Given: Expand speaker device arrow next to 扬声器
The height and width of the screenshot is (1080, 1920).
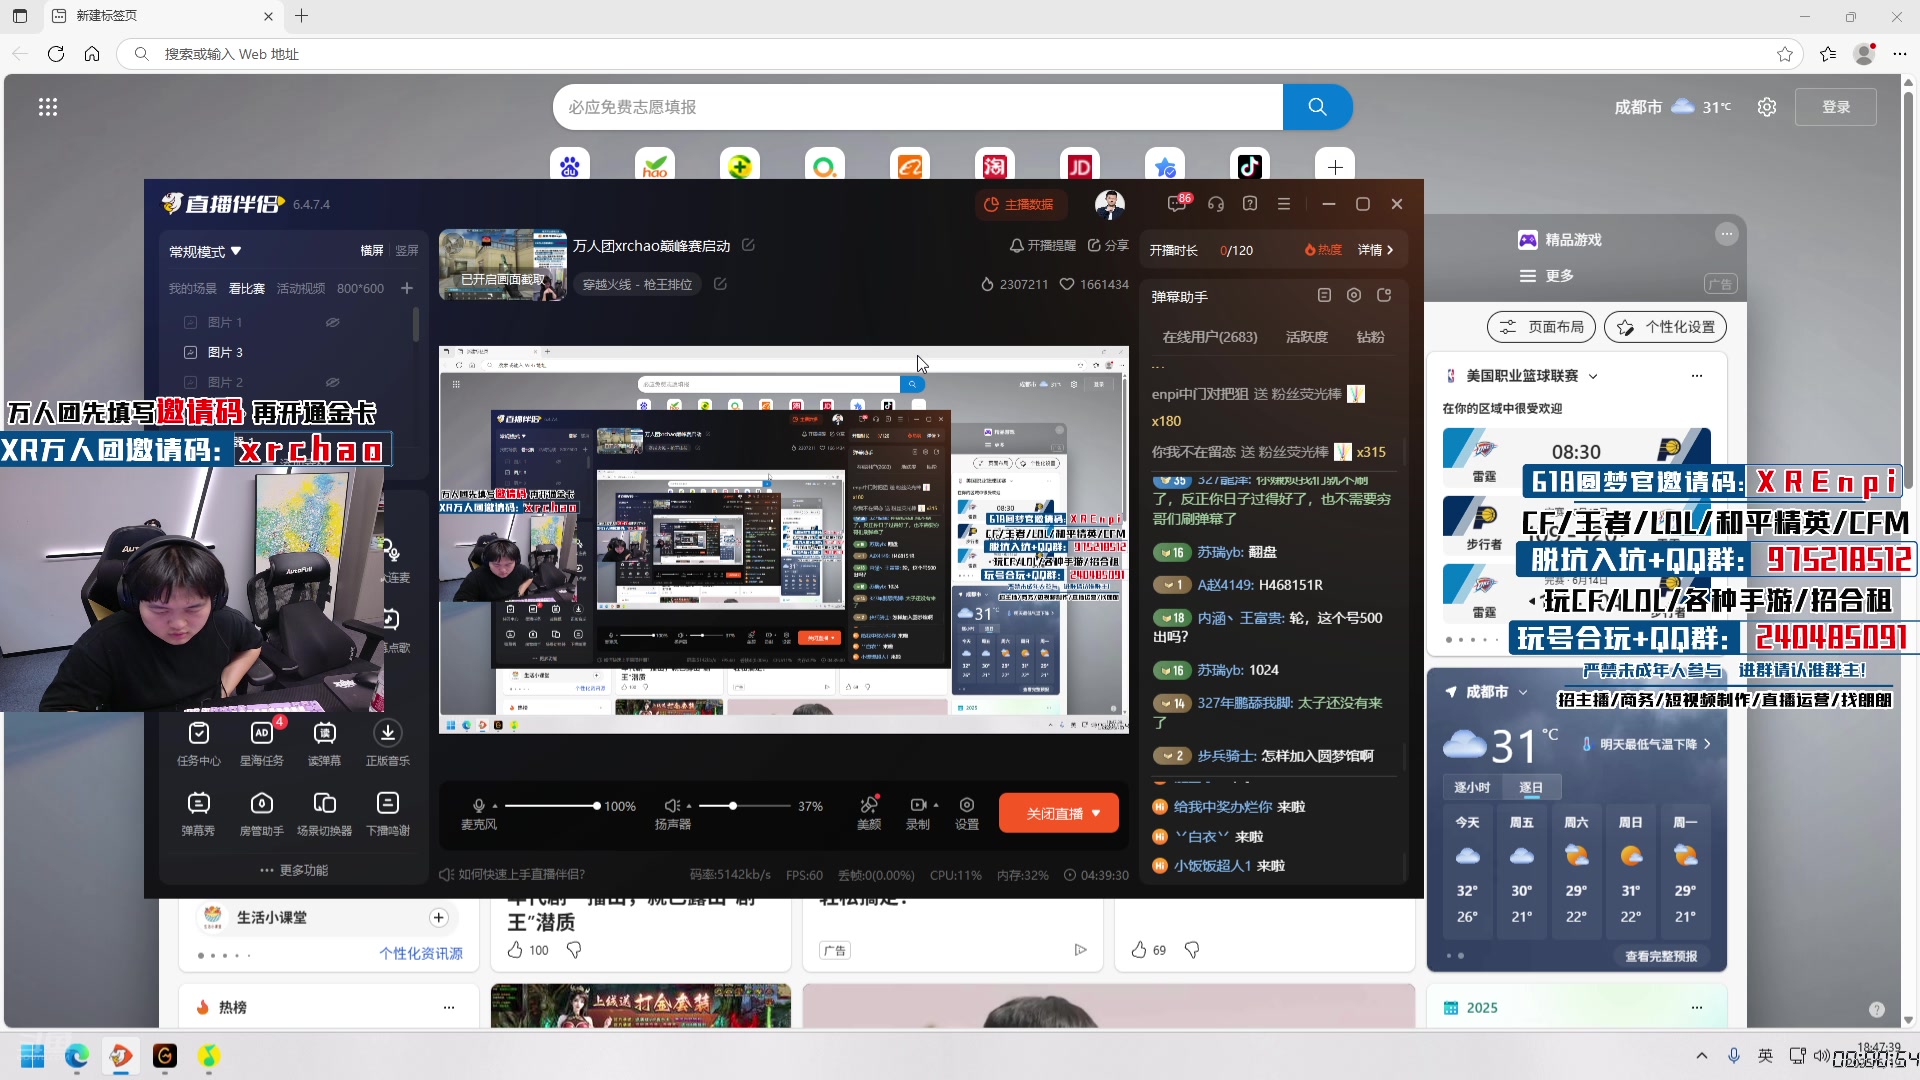Looking at the screenshot, I should [689, 806].
